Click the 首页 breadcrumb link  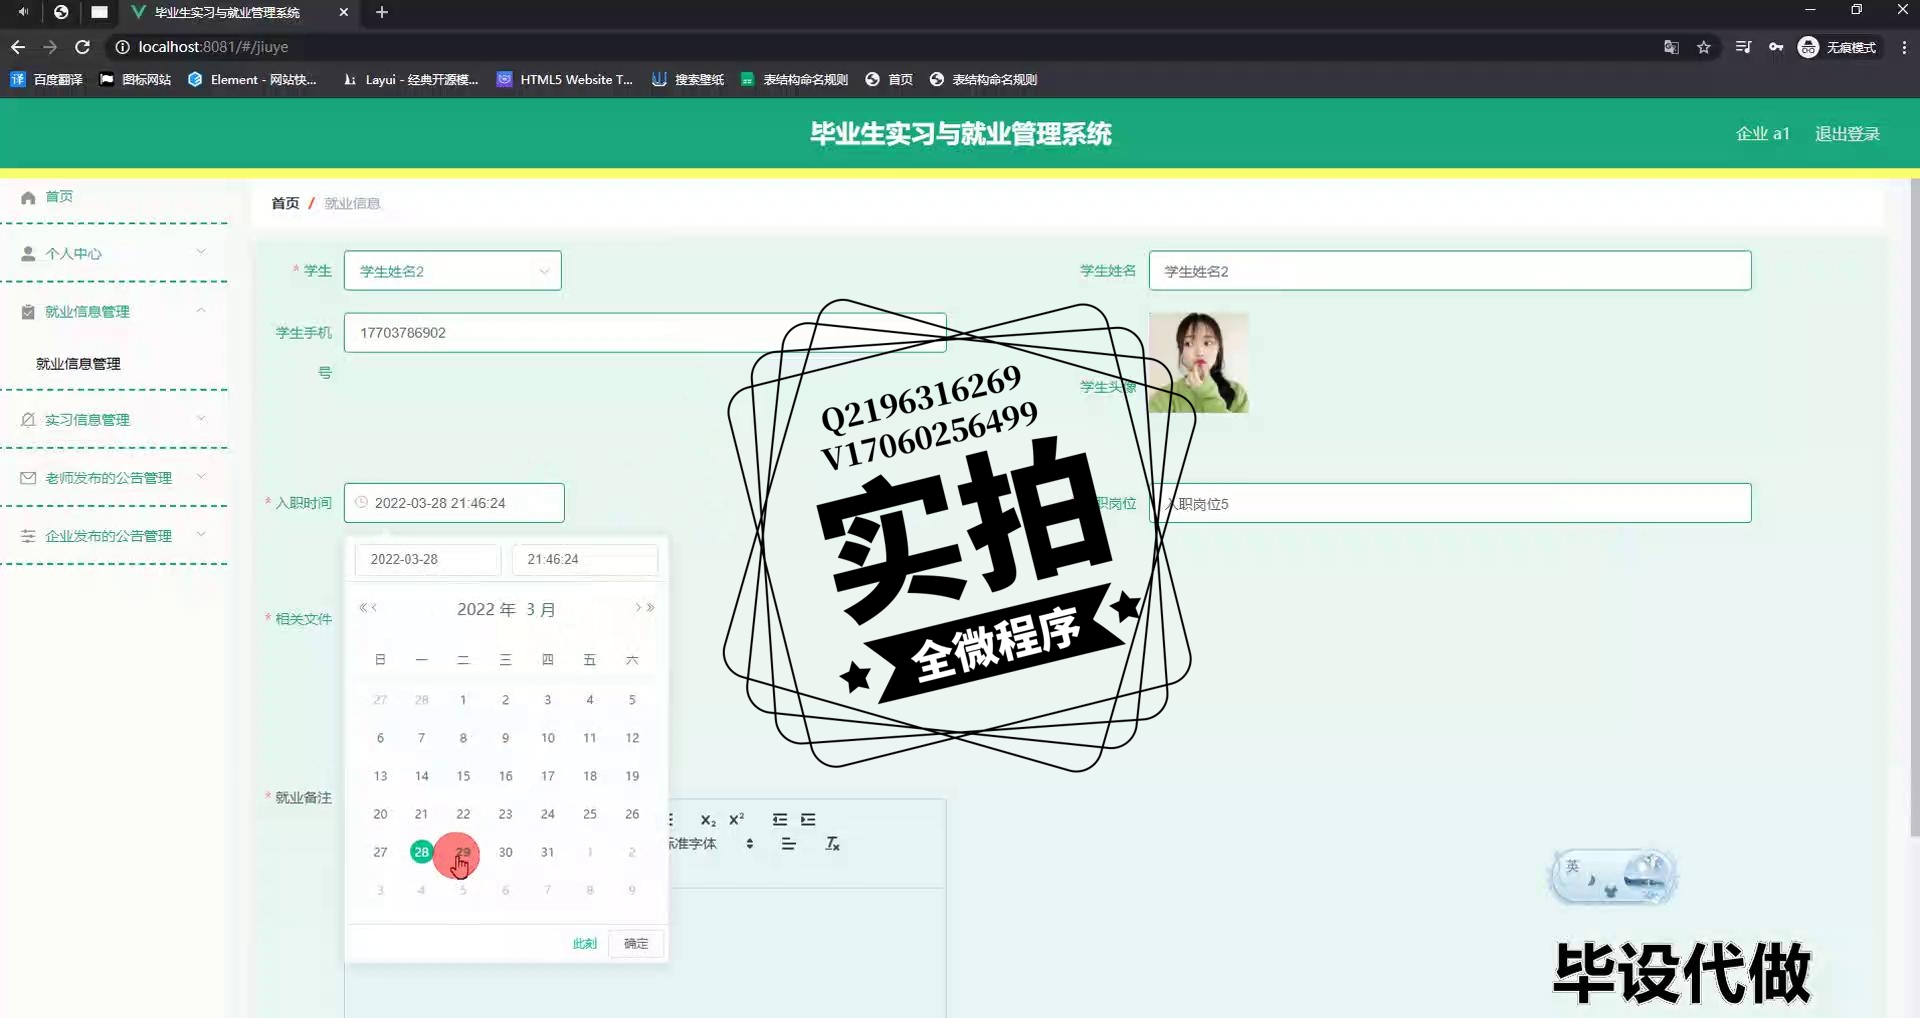(x=285, y=203)
